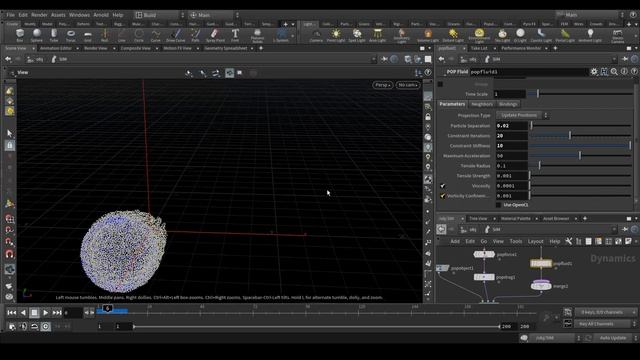Add a Point Light from the shelf

[x=336, y=35]
